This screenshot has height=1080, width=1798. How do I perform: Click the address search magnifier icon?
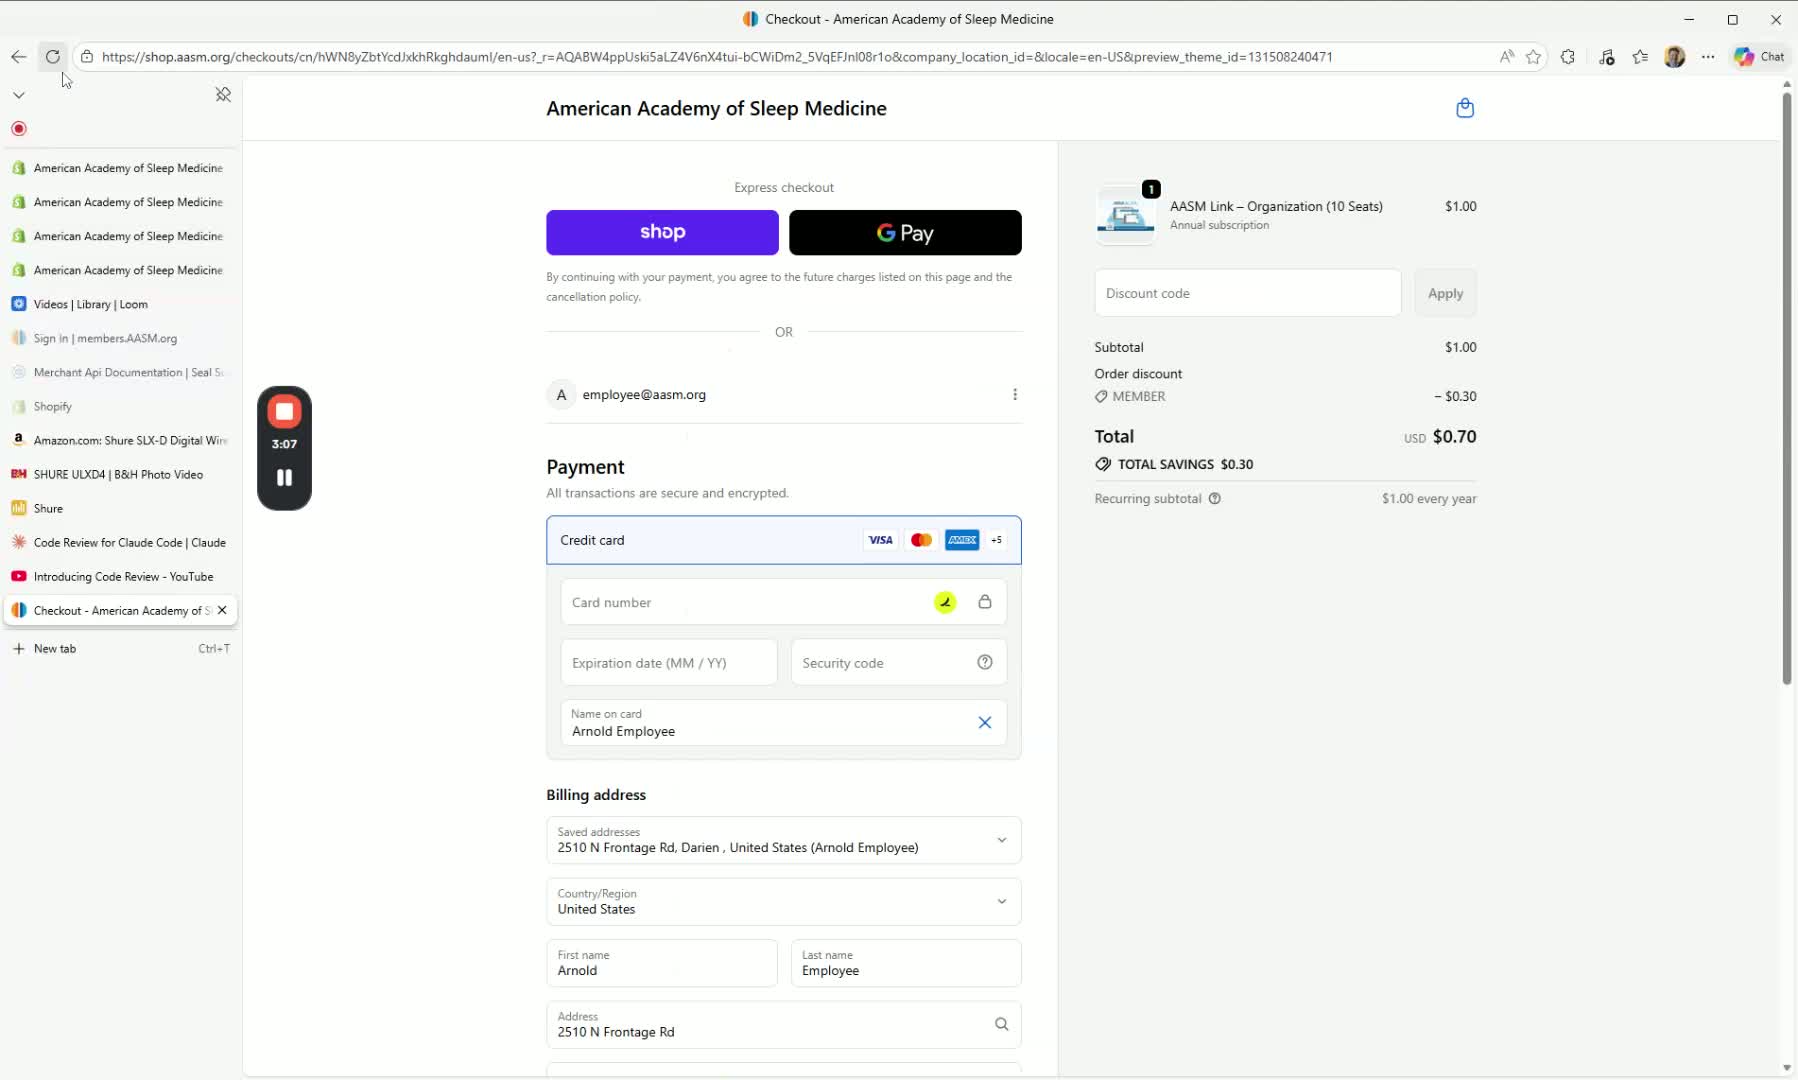pos(1001,1024)
